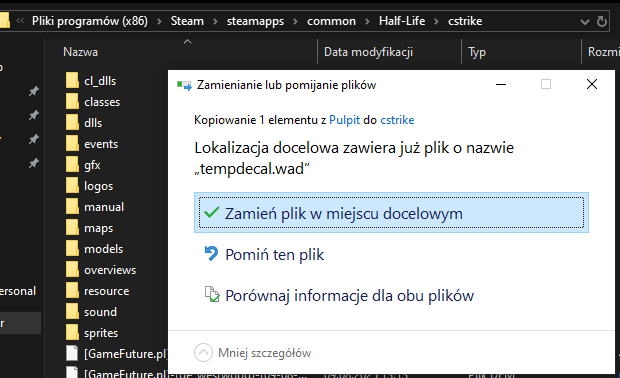Image resolution: width=620 pixels, height=378 pixels.
Task: Click 'Pliki programów (x86)' in address bar
Action: pos(90,21)
